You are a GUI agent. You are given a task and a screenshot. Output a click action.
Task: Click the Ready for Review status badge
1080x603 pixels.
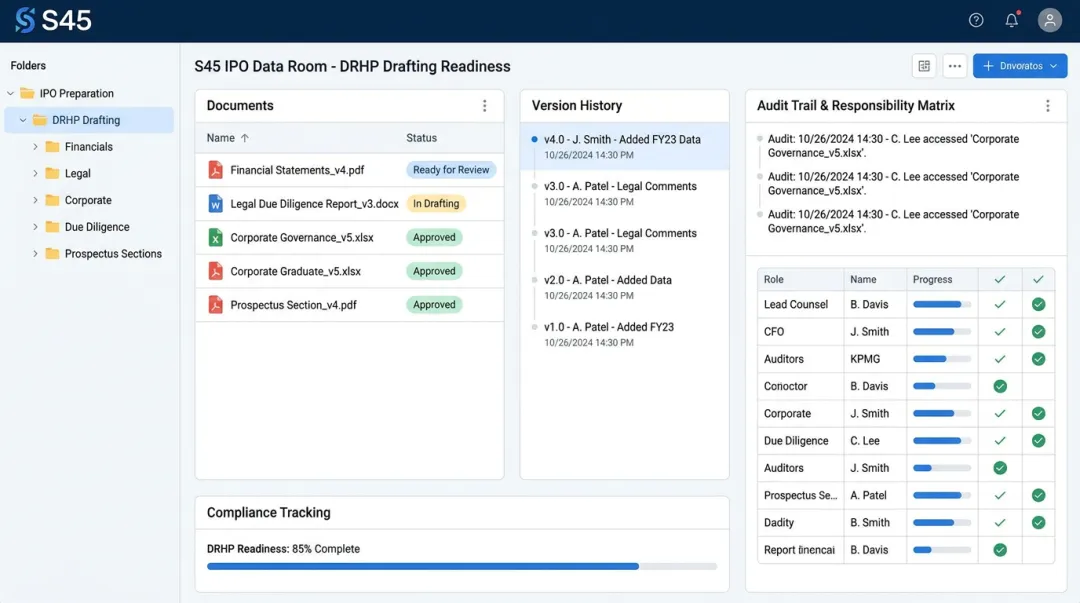click(x=450, y=170)
